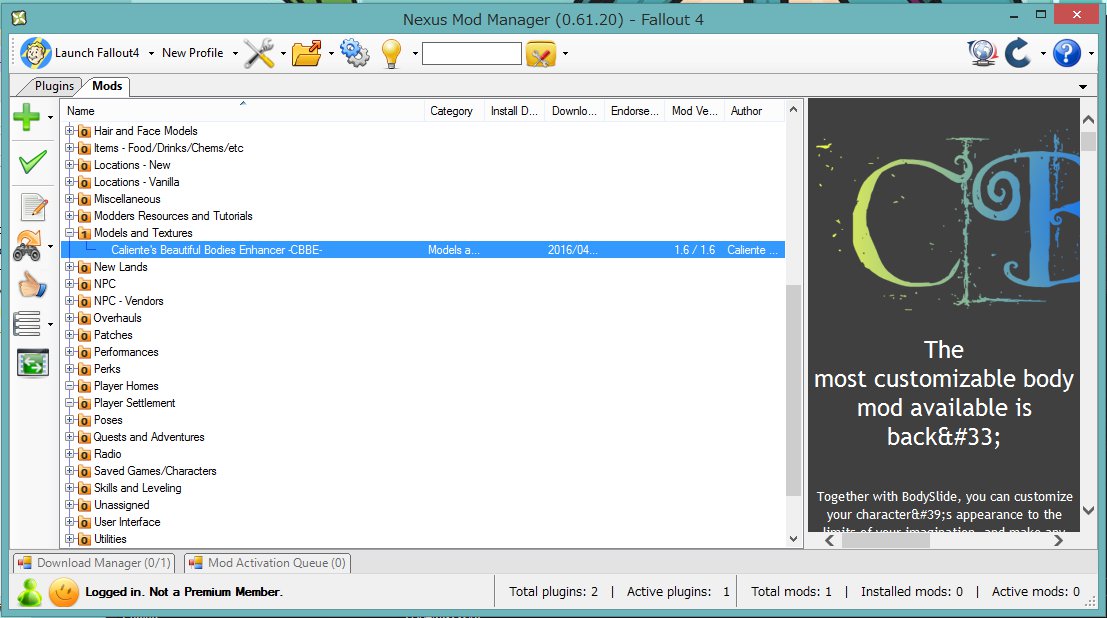Open the folders icon in toolbar
The height and width of the screenshot is (618, 1107).
pos(306,53)
